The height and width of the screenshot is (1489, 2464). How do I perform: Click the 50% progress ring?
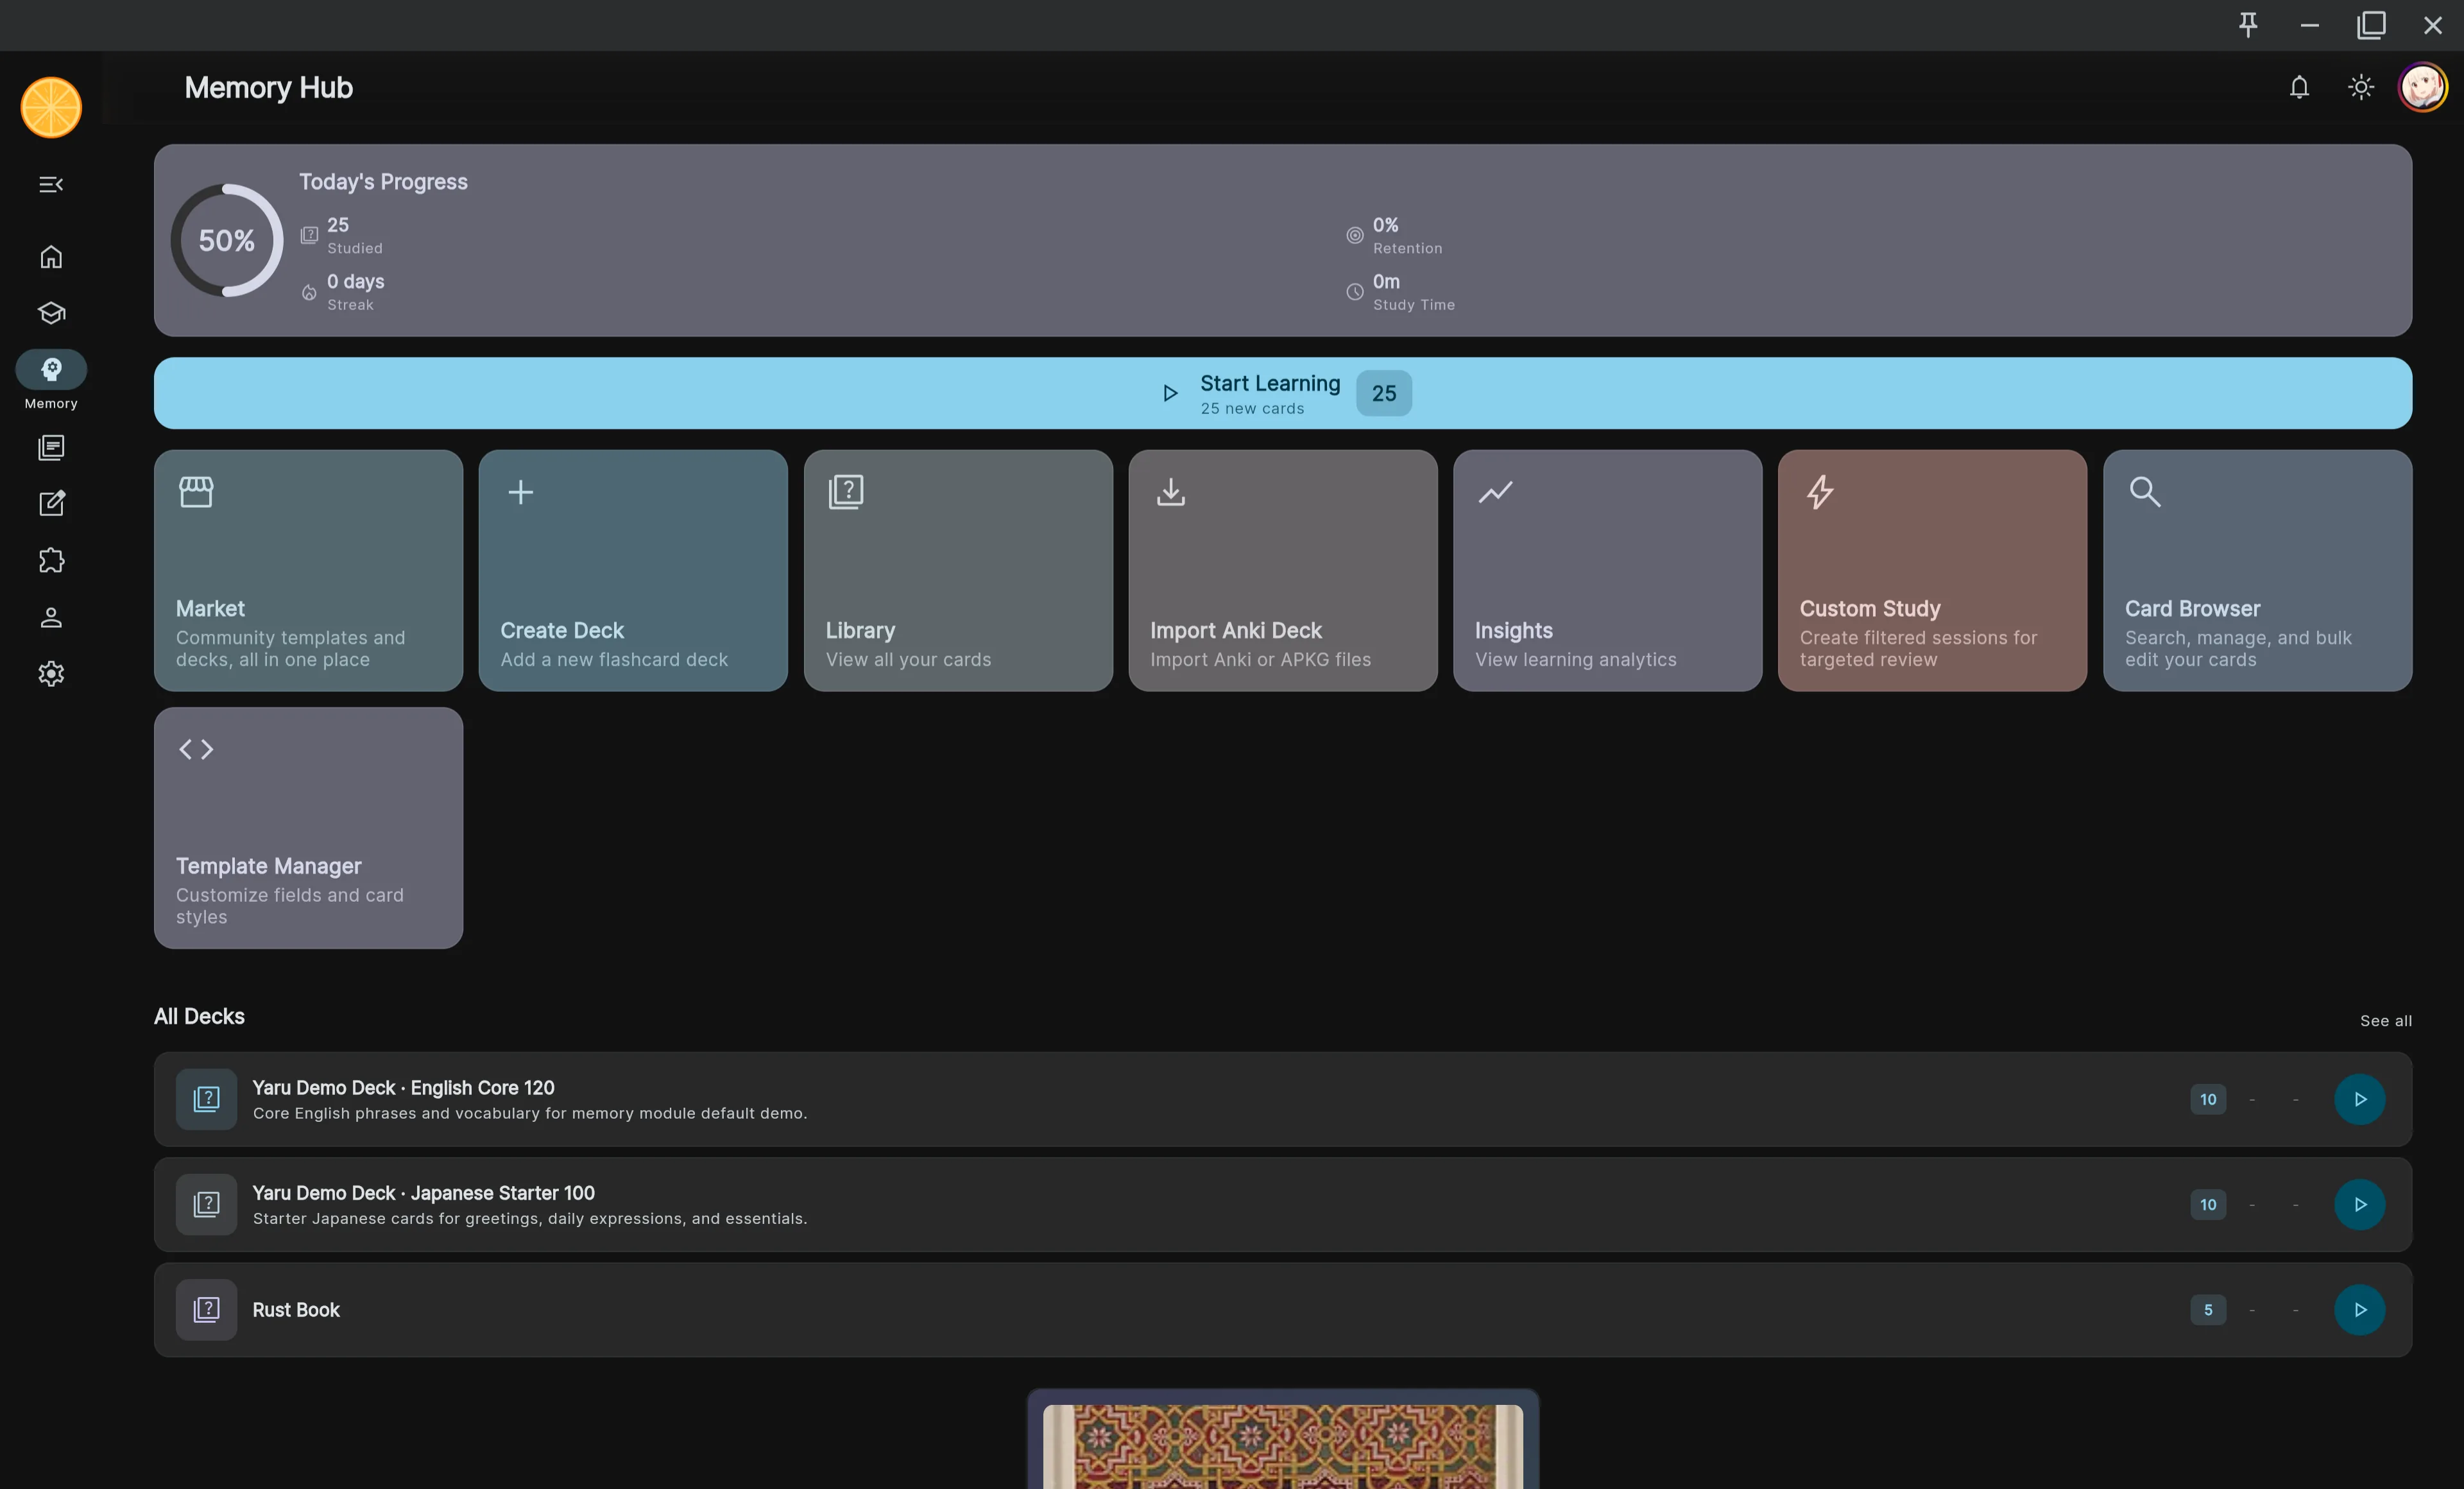coord(225,240)
